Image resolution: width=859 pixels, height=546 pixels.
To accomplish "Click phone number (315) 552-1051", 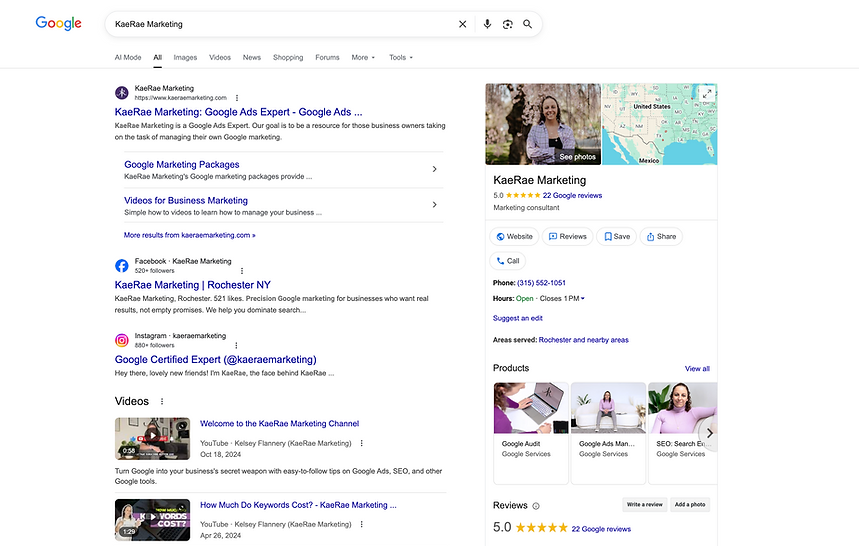I will [x=541, y=283].
